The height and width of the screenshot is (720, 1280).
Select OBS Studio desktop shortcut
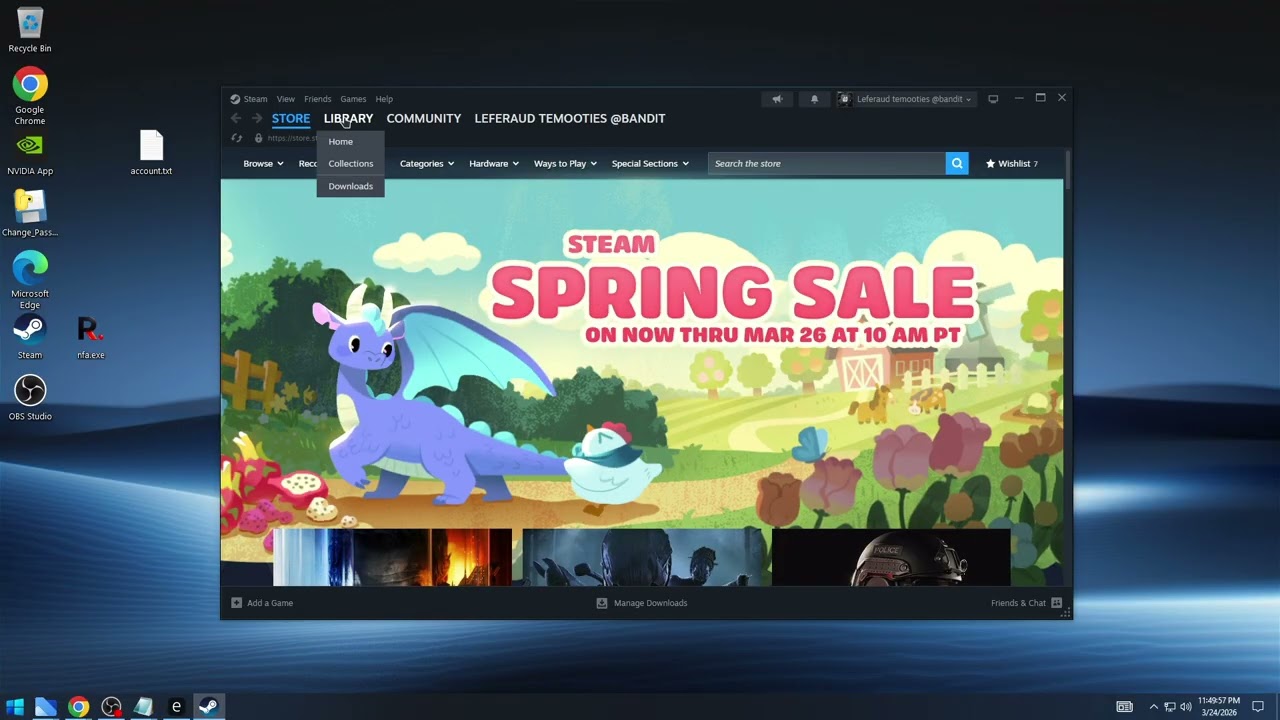30,398
